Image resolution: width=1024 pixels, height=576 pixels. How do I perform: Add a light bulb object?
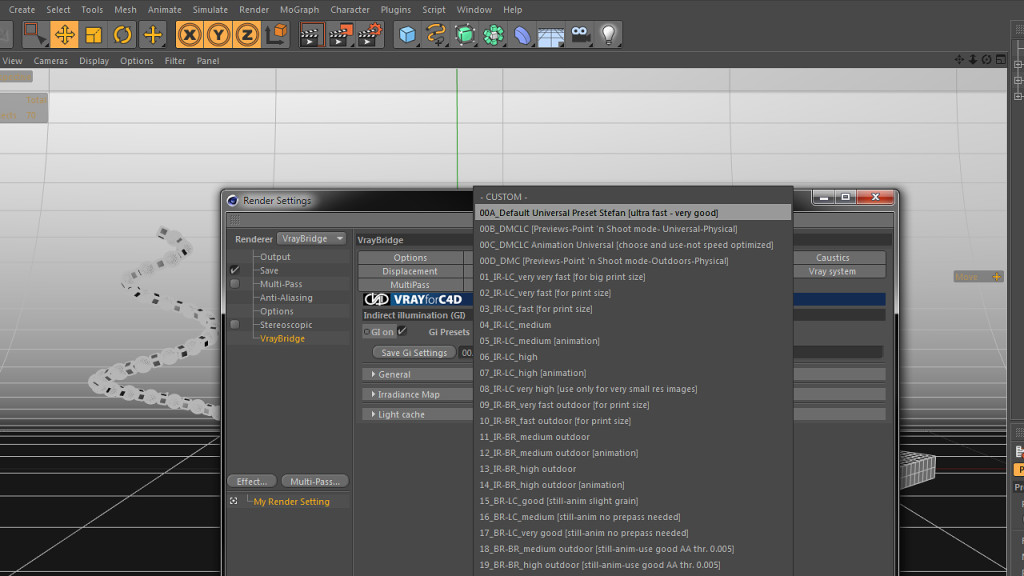pyautogui.click(x=609, y=35)
